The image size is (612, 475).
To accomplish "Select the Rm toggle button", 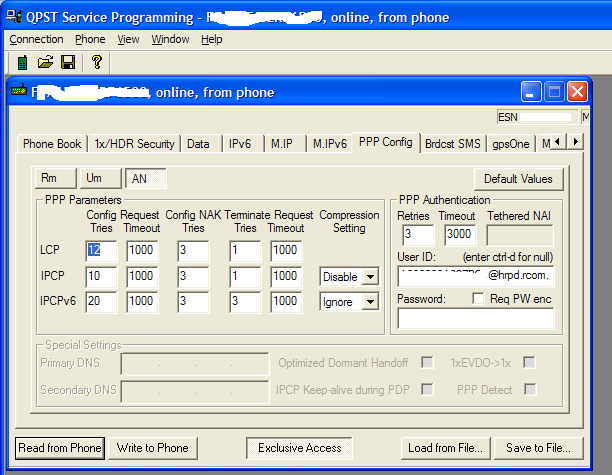I will pyautogui.click(x=55, y=178).
